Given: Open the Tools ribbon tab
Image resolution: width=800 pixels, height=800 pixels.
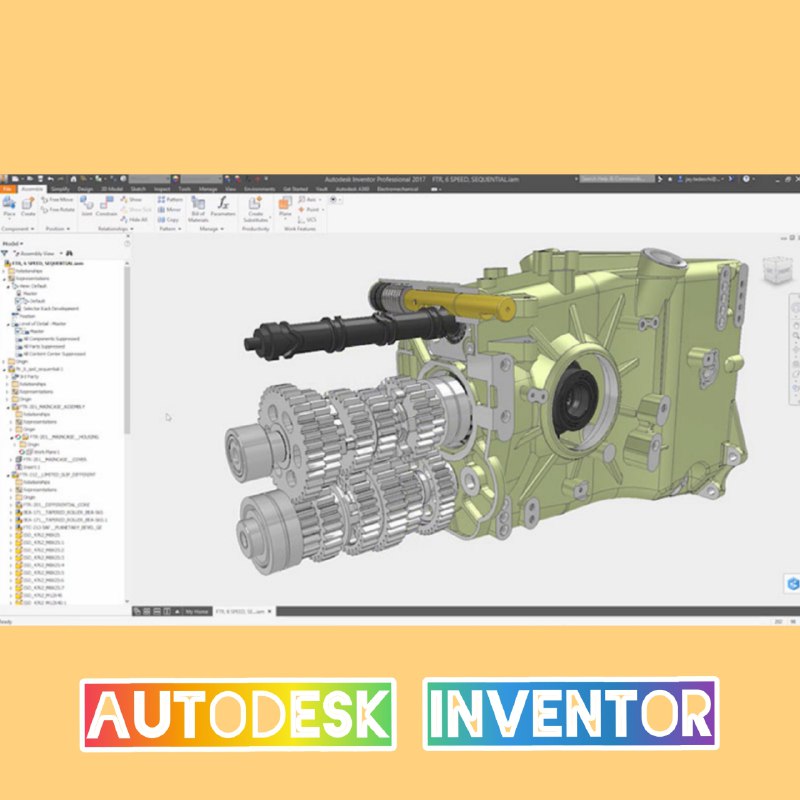Looking at the screenshot, I should click(184, 189).
